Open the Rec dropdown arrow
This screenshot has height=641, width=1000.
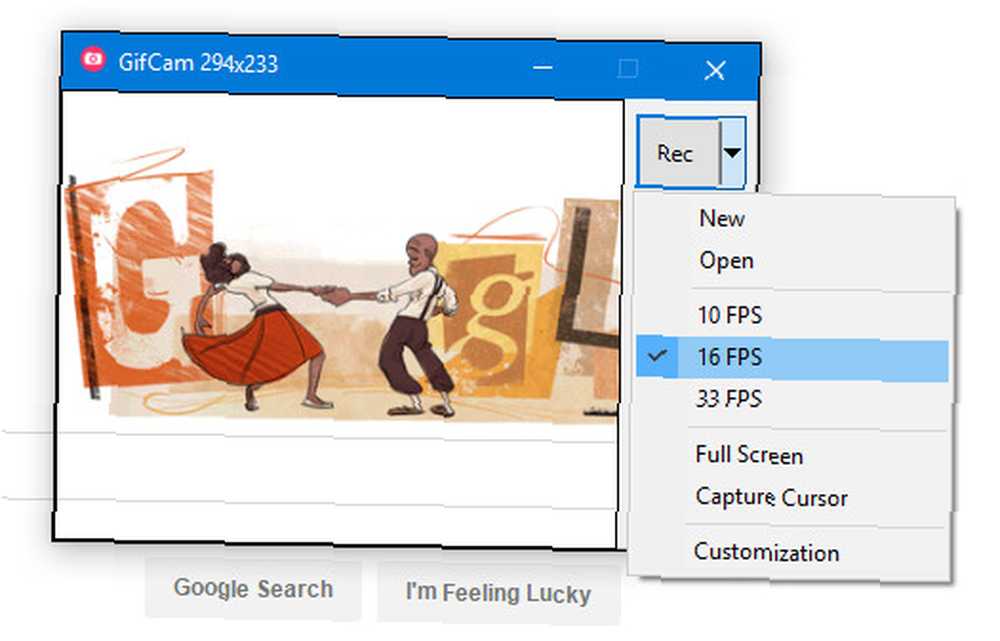point(733,153)
